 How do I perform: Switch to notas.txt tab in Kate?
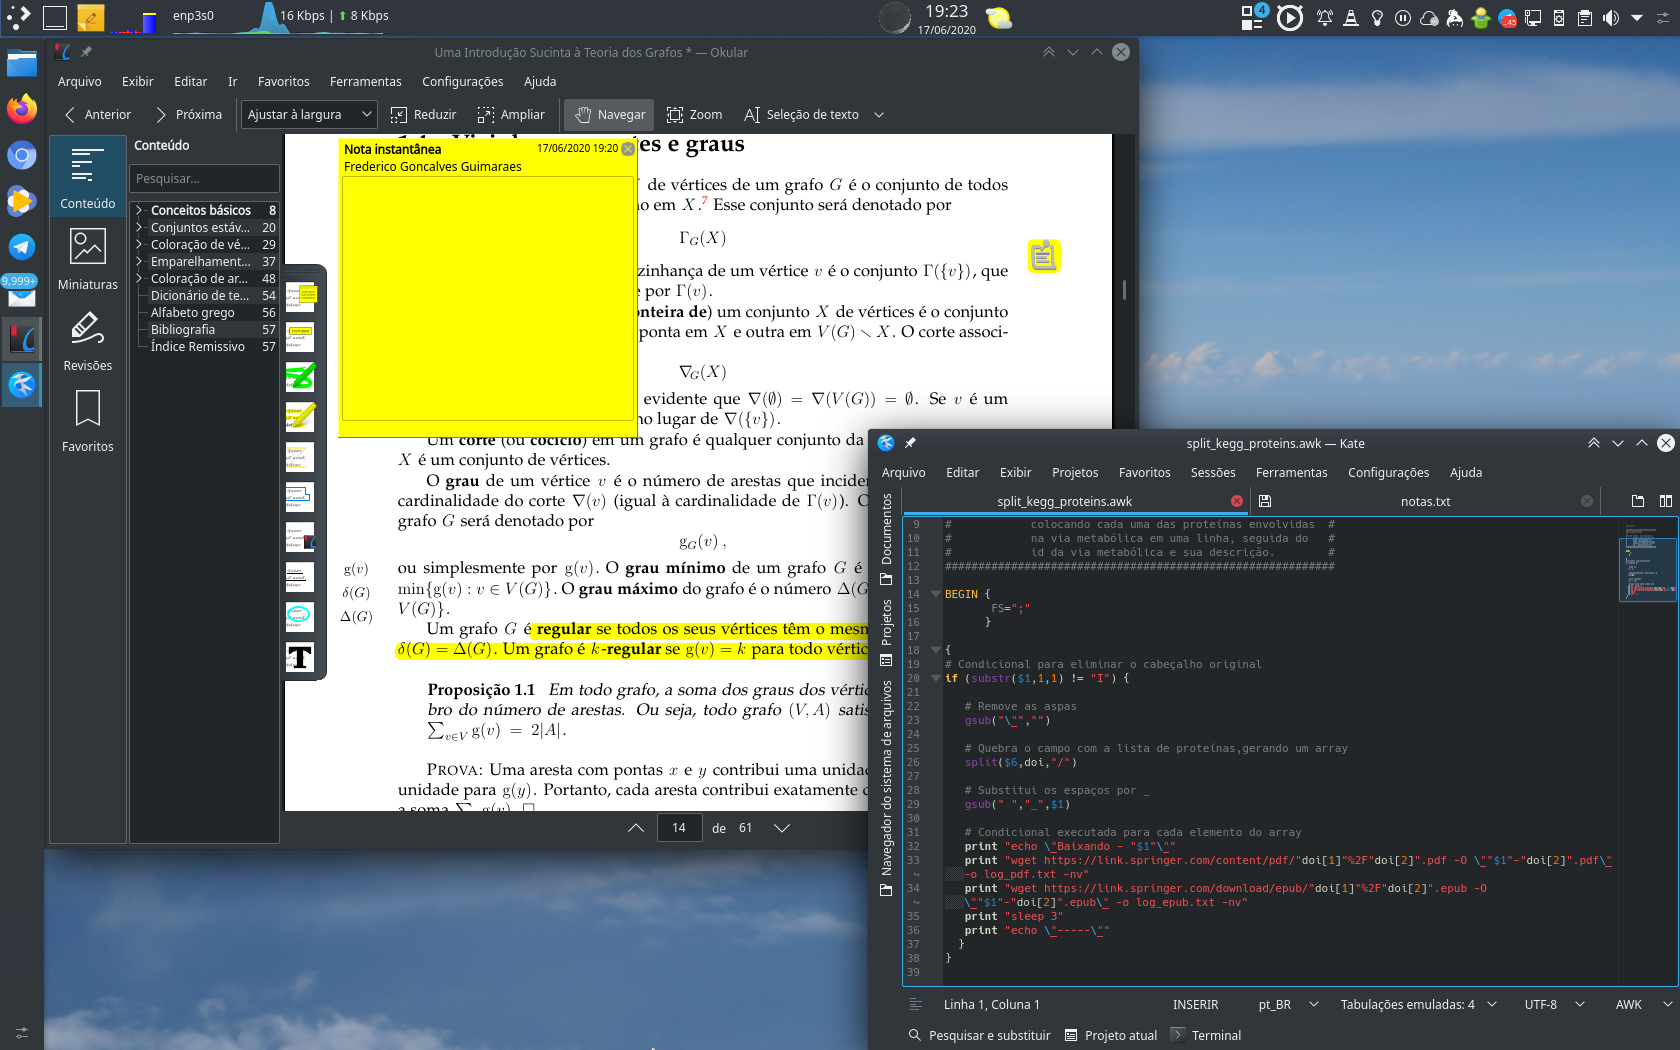tap(1425, 502)
